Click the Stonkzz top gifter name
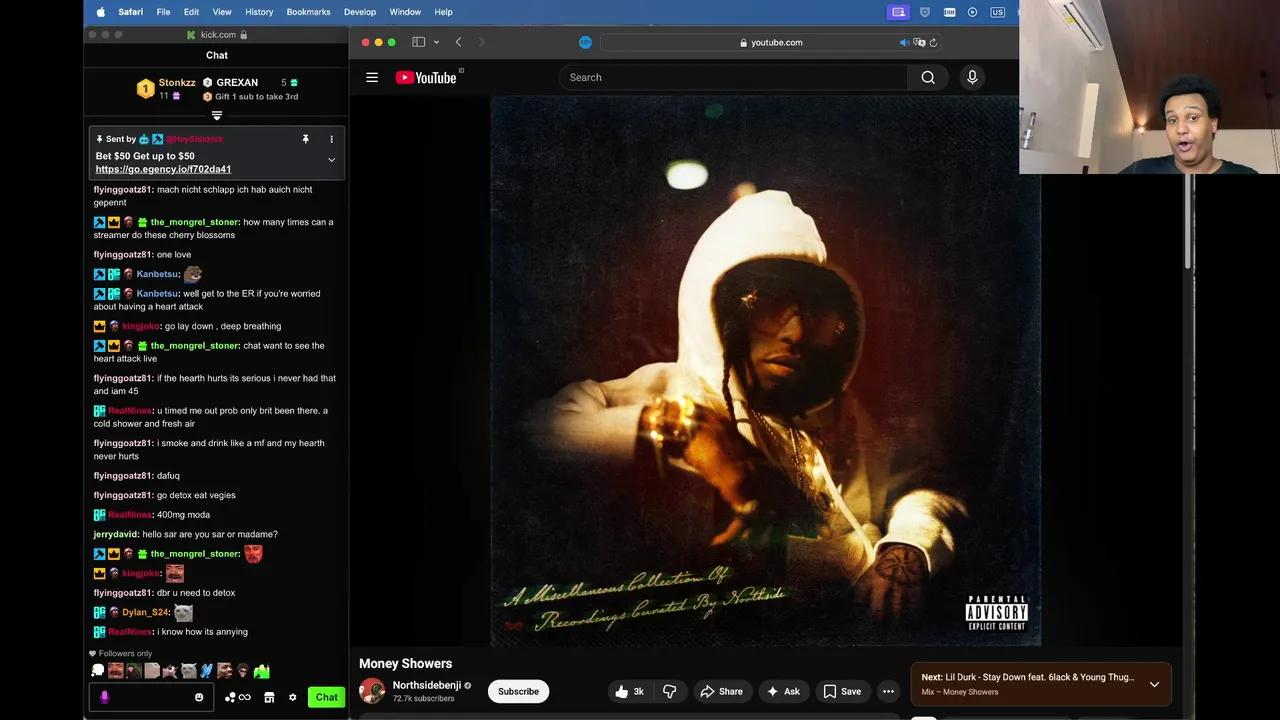 point(177,82)
